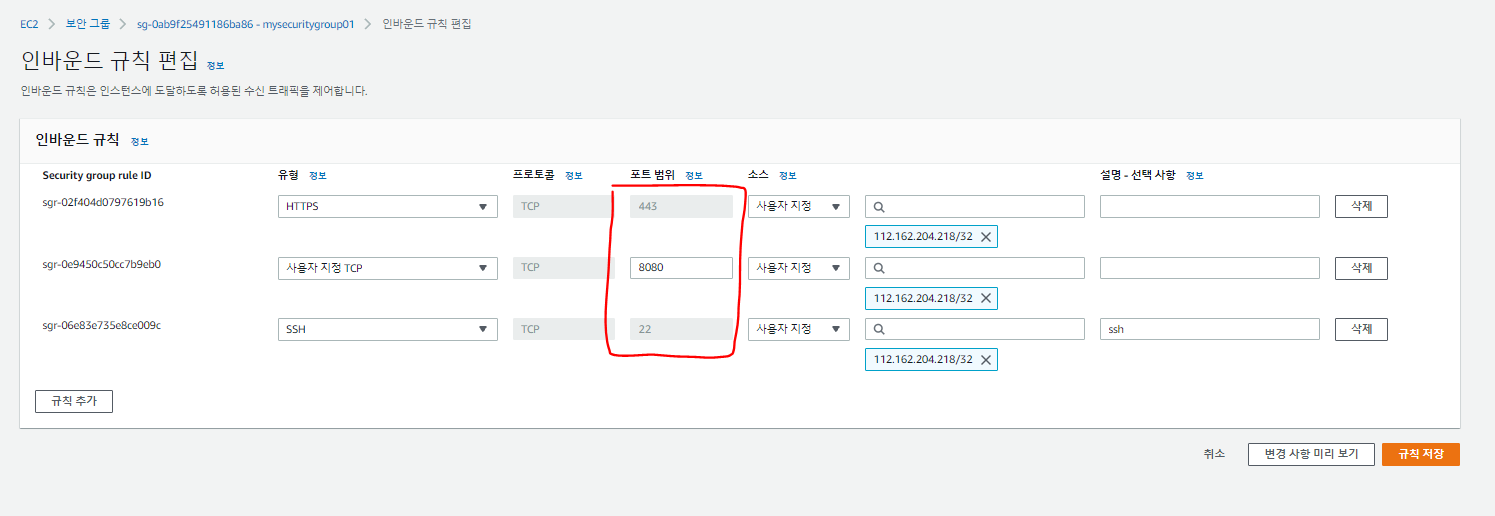This screenshot has height=516, width=1495.
Task: Remove the CIDR tag in the 8080 rule
Action: click(x=985, y=298)
